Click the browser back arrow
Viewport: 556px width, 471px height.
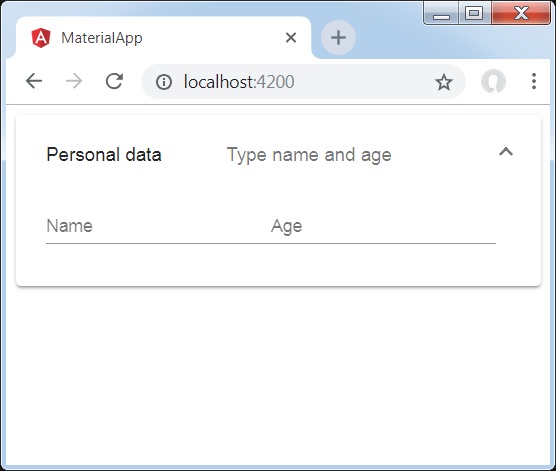[34, 81]
